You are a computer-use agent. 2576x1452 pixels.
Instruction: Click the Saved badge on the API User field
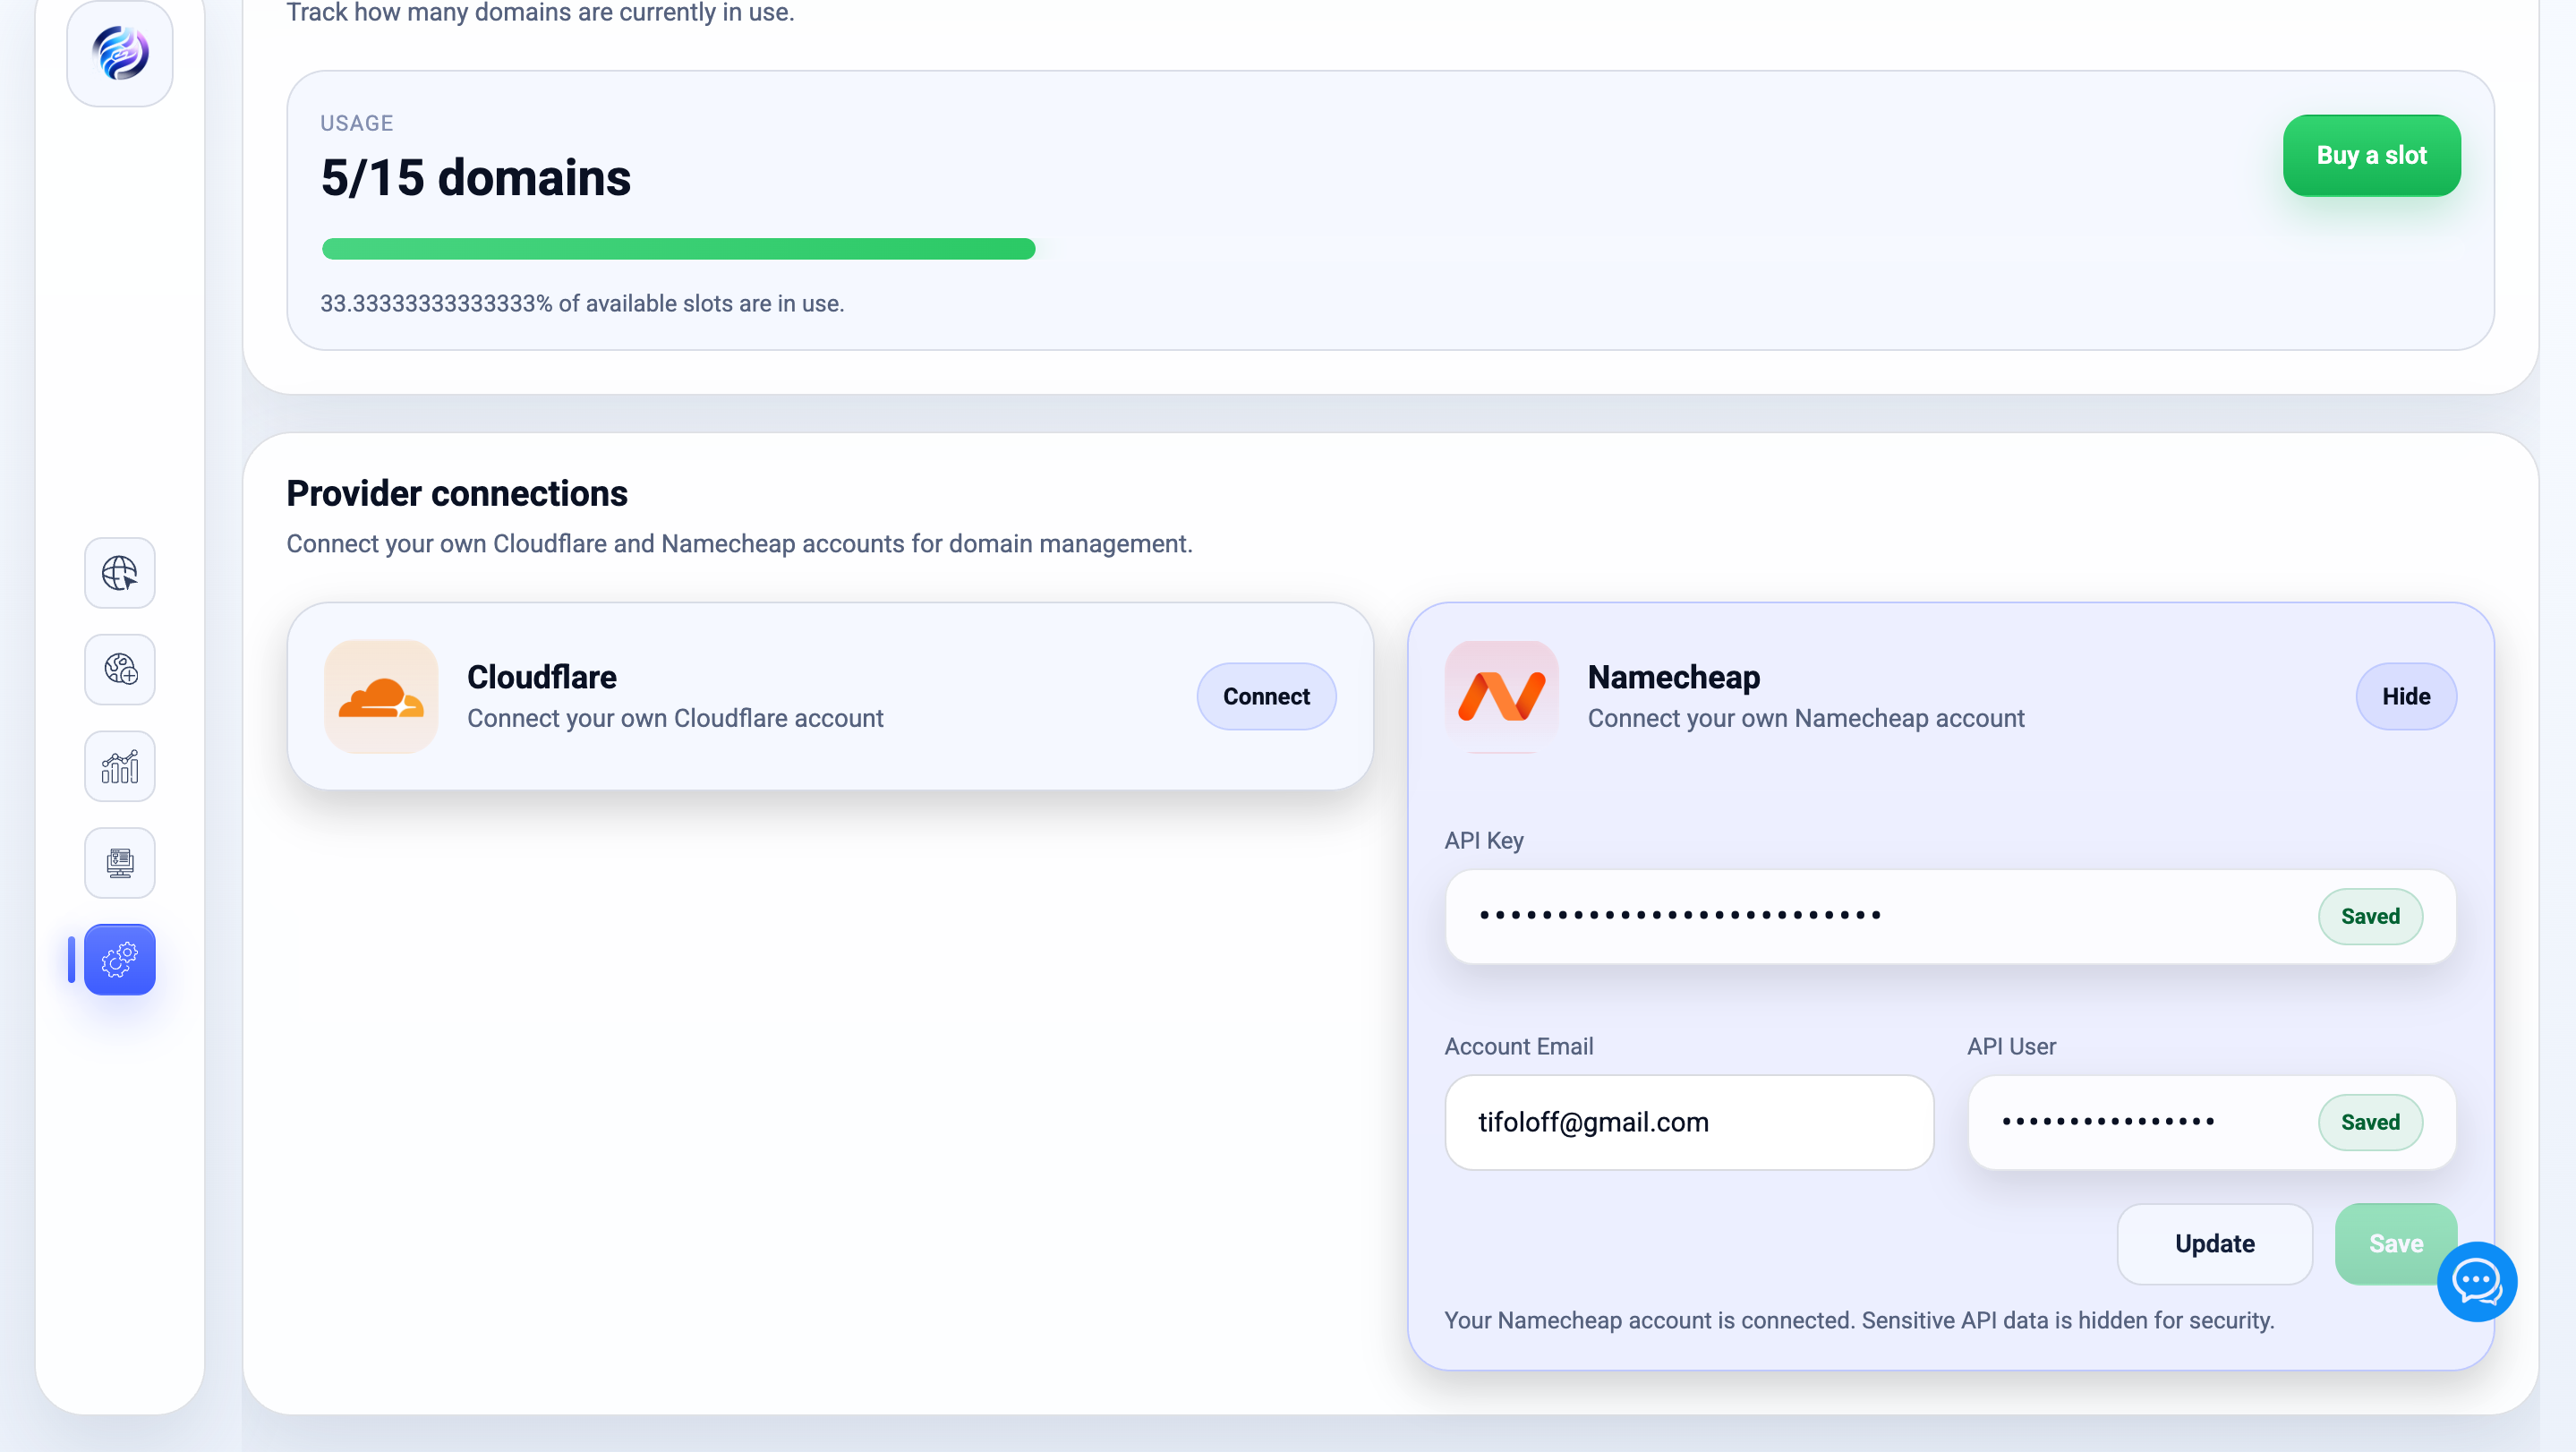(x=2370, y=1122)
